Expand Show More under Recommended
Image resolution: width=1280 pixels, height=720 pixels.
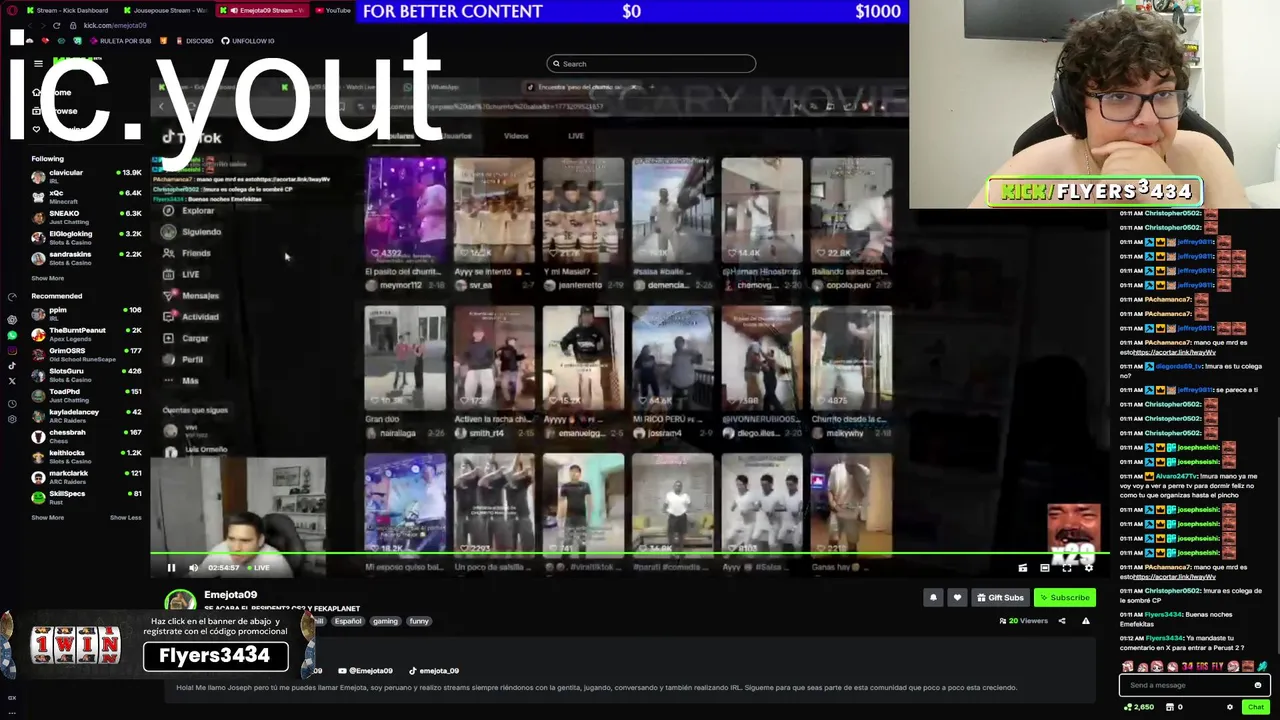pos(47,517)
